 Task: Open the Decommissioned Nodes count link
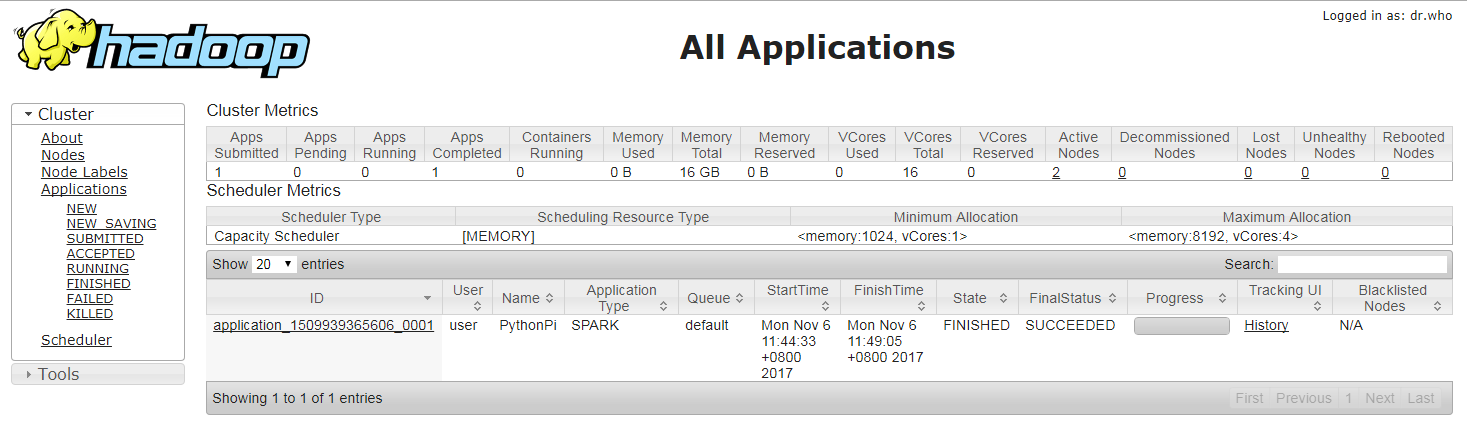click(1122, 172)
